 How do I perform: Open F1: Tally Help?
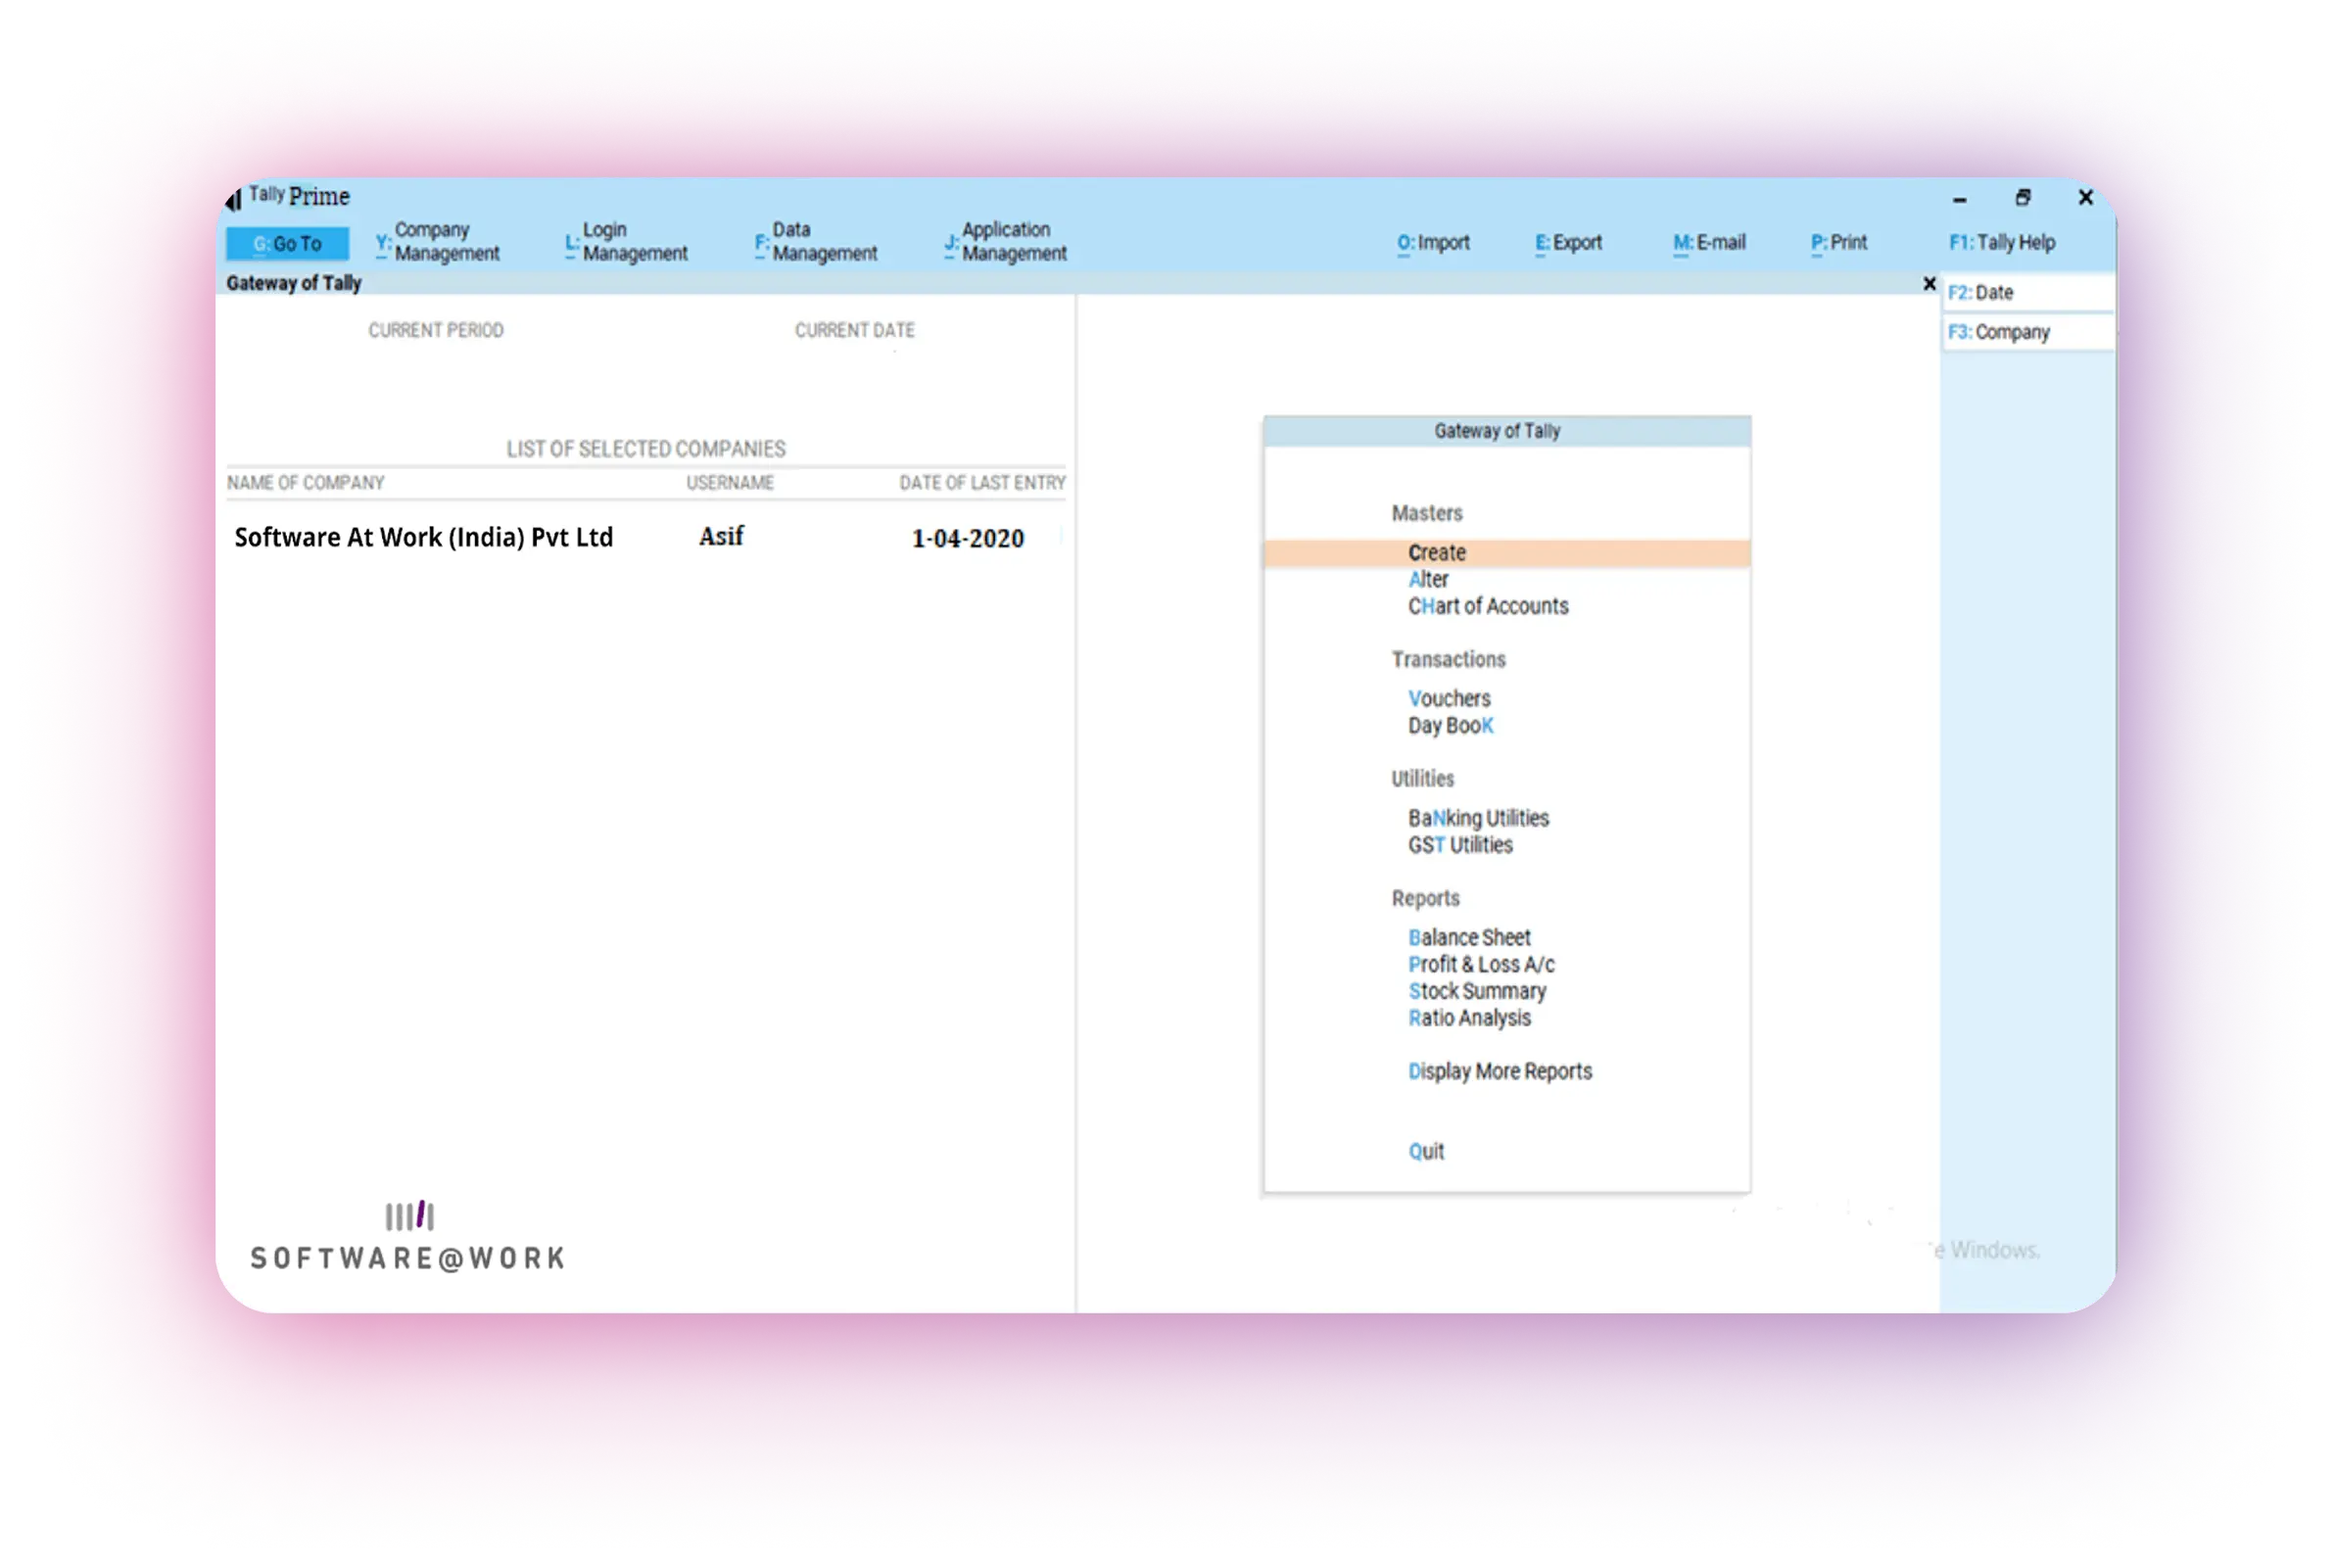point(2001,243)
